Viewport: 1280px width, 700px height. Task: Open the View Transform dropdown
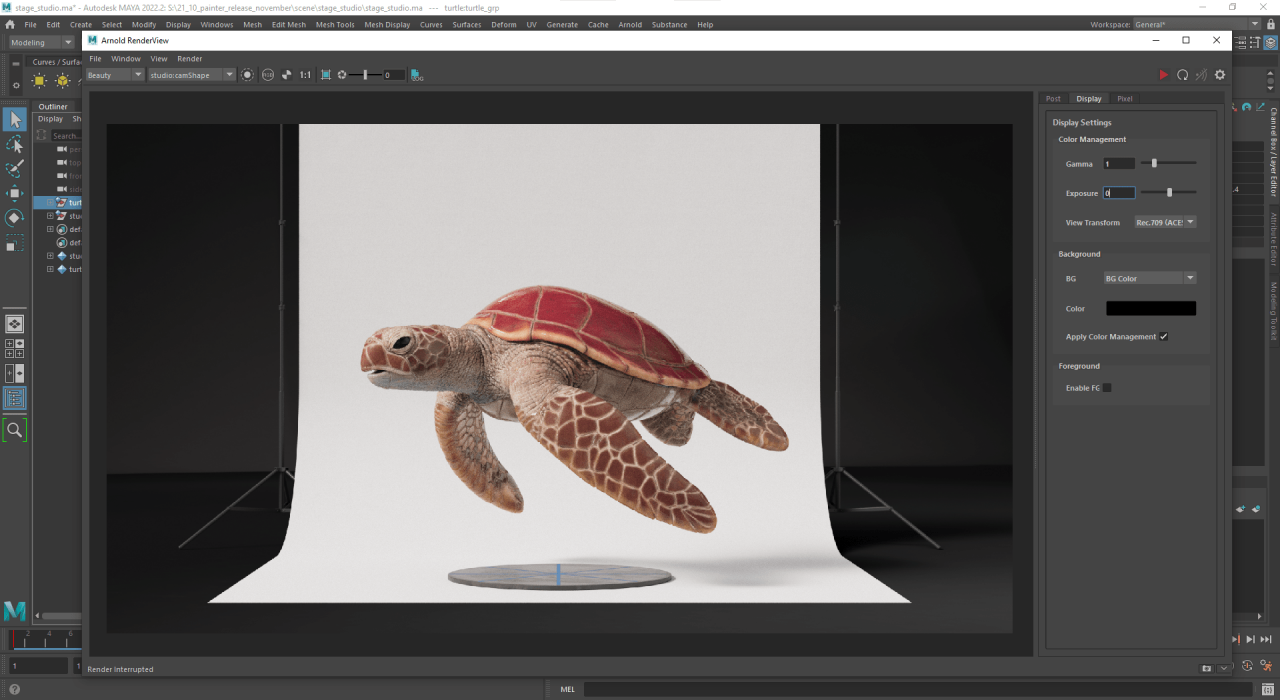coord(1165,223)
